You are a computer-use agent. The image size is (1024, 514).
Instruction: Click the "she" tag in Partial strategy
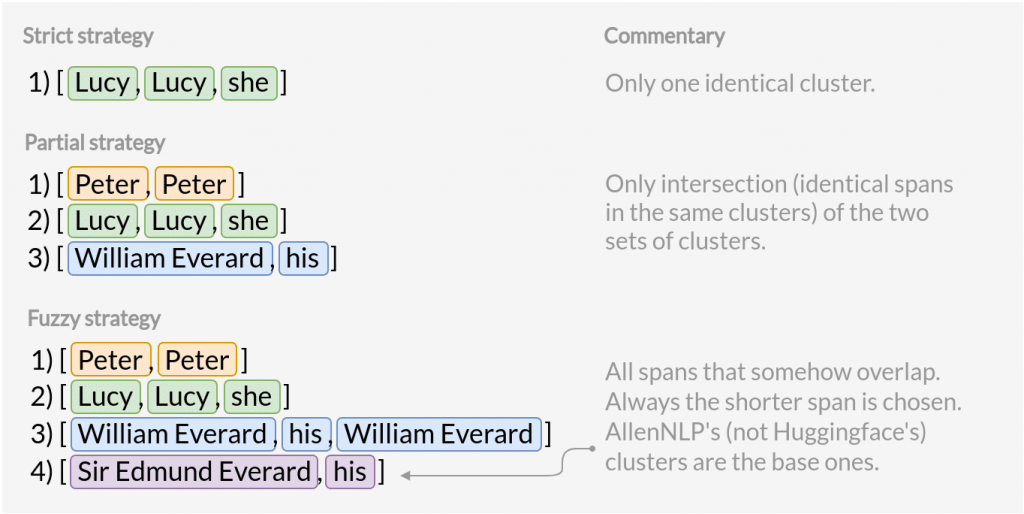point(248,221)
